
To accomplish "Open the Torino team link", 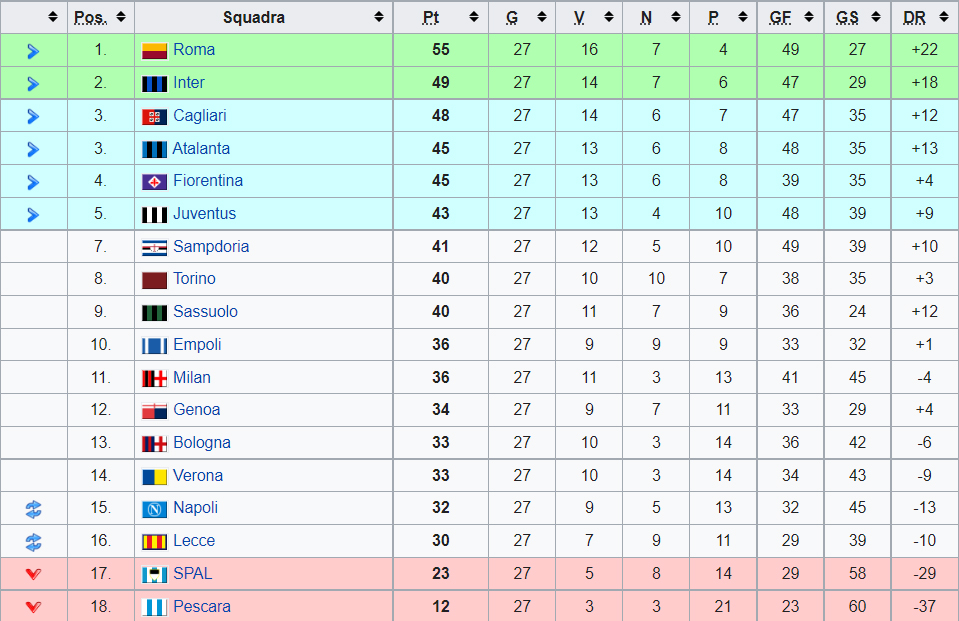I will click(194, 279).
